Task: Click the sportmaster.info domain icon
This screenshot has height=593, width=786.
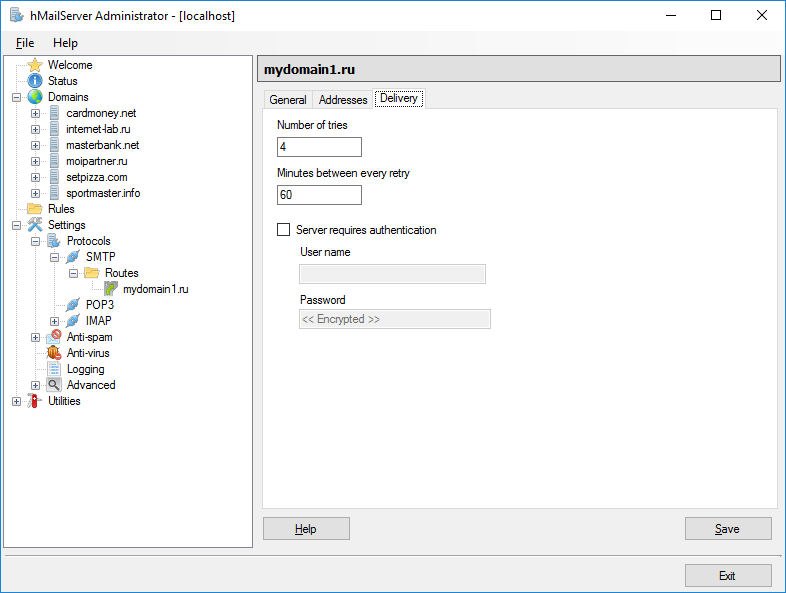Action: 54,193
